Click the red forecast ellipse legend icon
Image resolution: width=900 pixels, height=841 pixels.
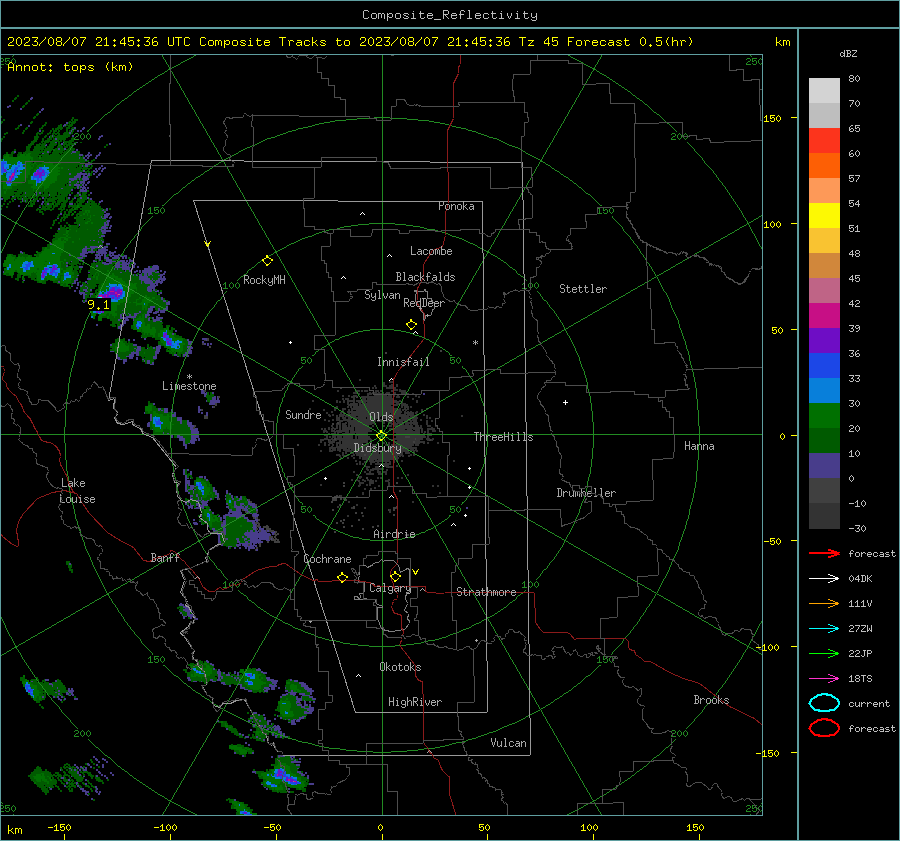pyautogui.click(x=824, y=728)
